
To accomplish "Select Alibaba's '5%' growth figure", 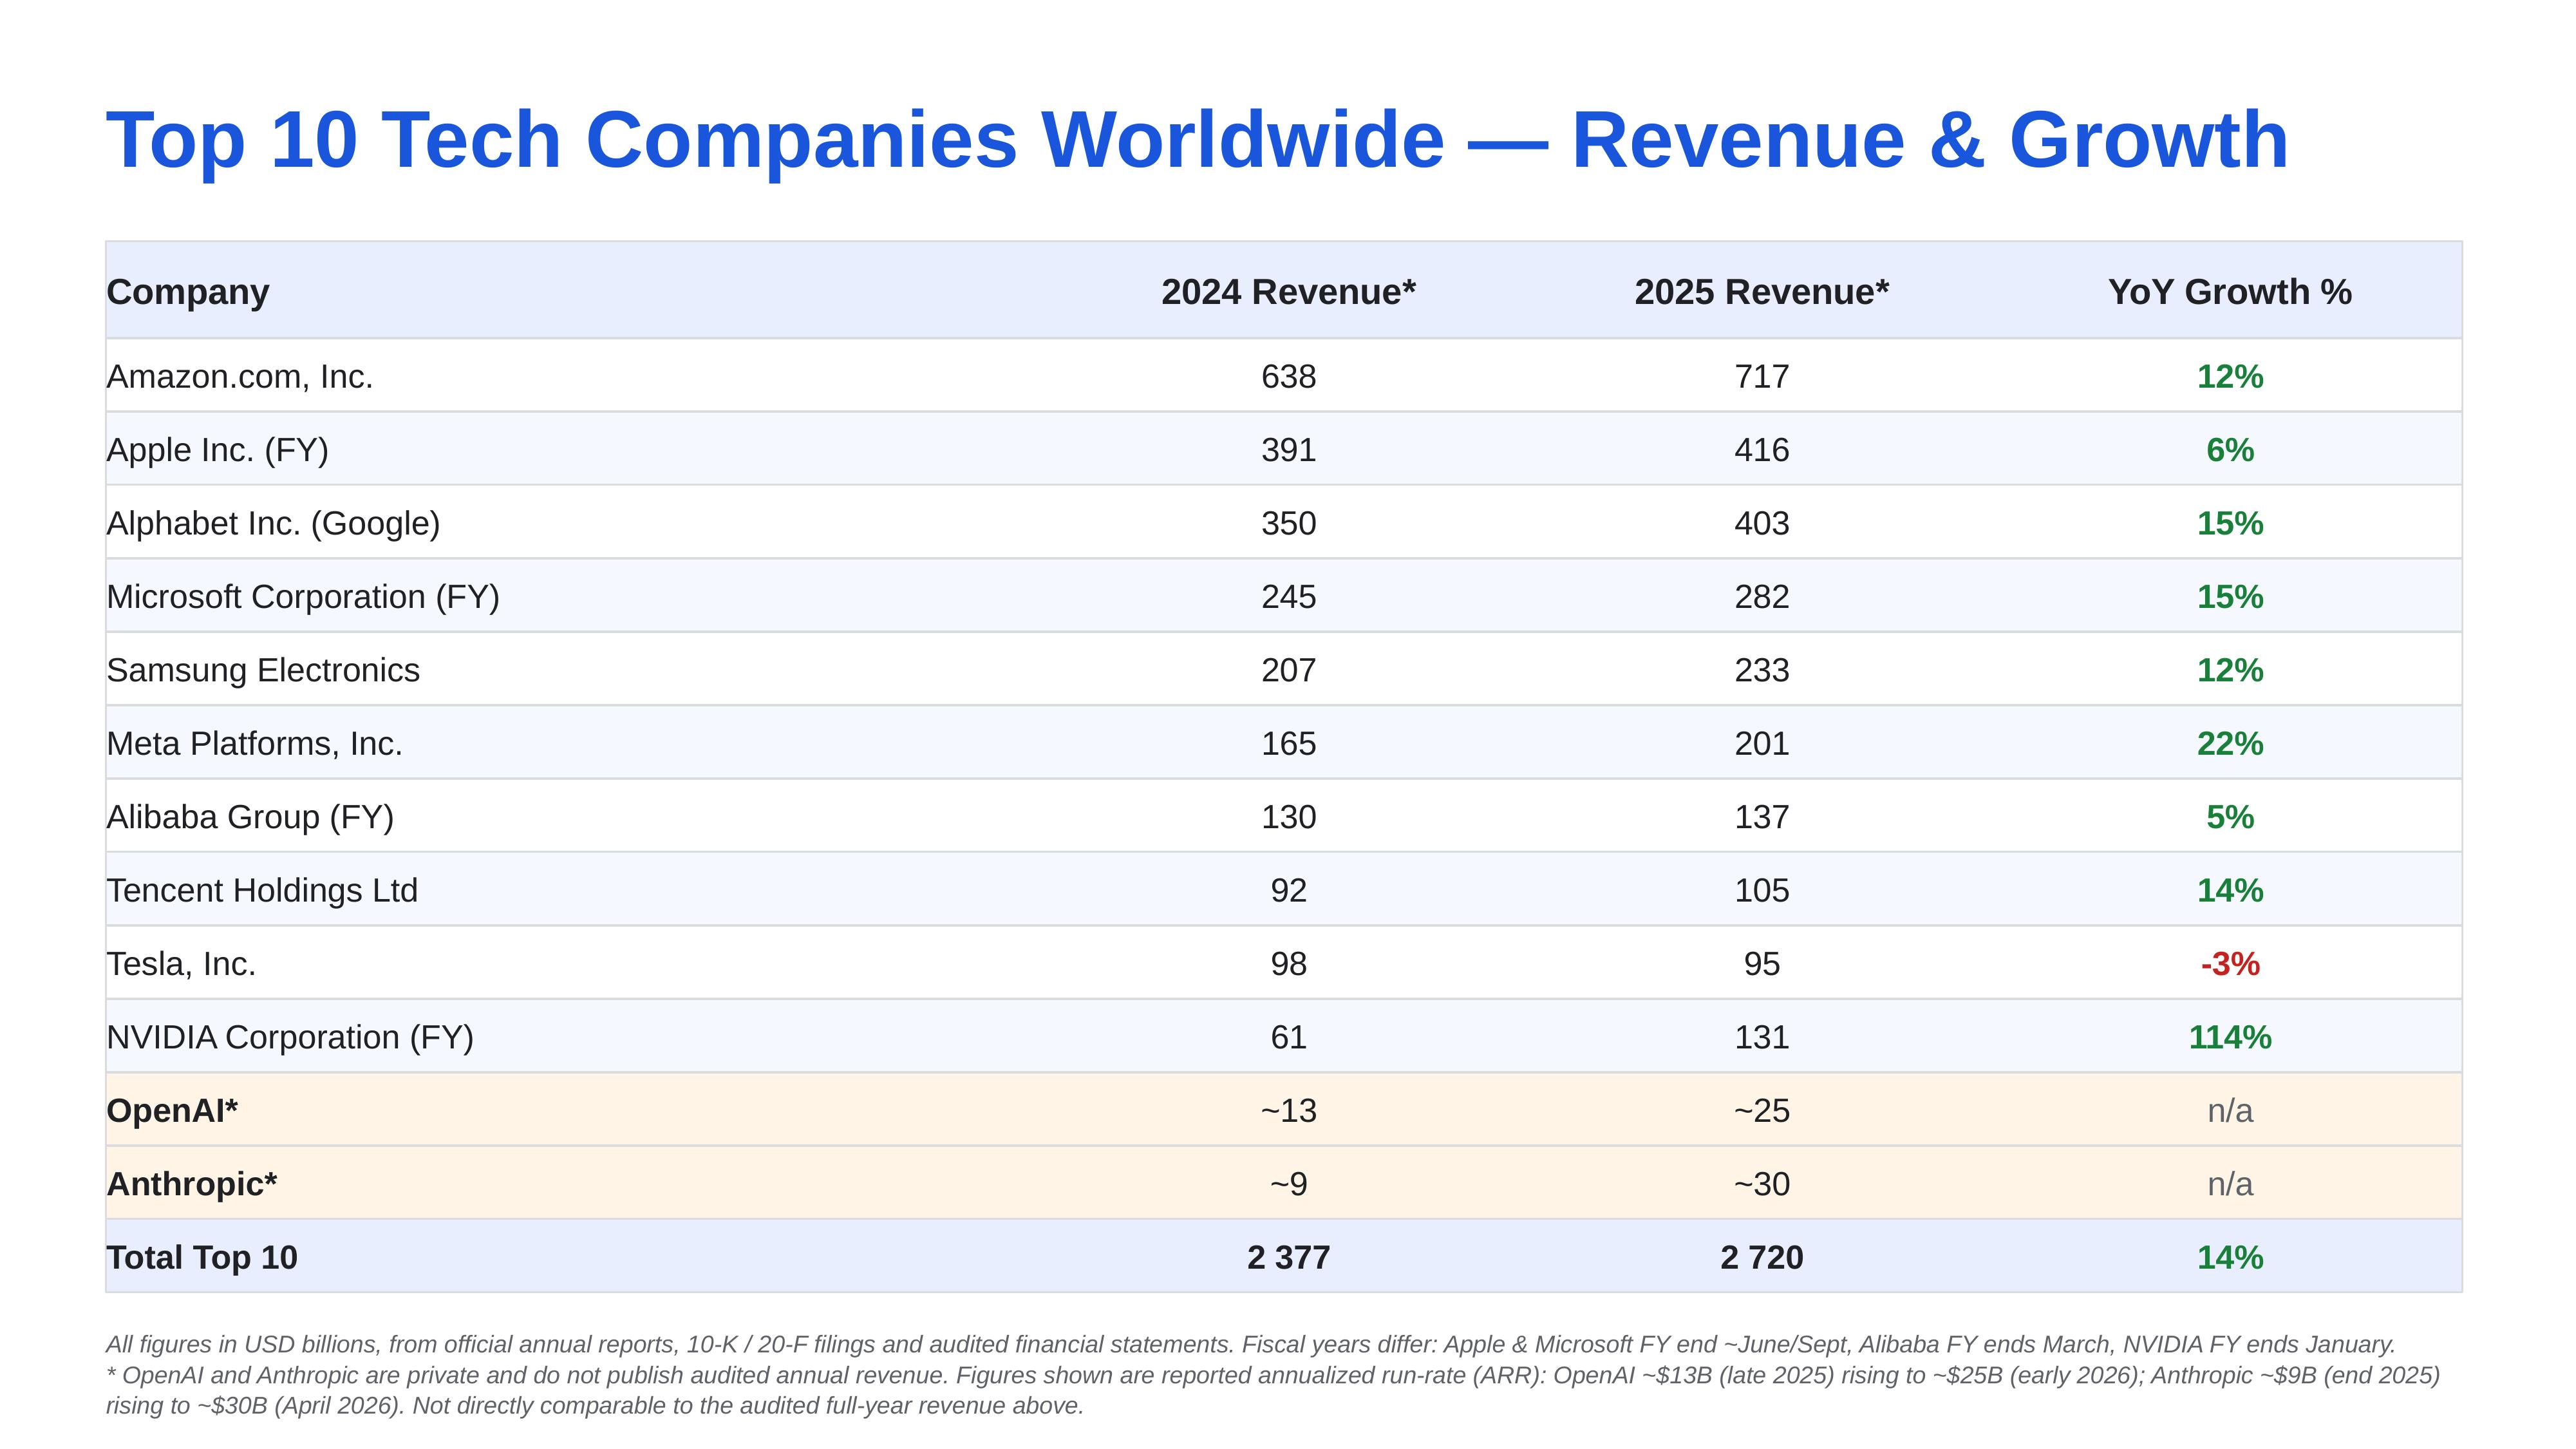I will coord(2230,817).
